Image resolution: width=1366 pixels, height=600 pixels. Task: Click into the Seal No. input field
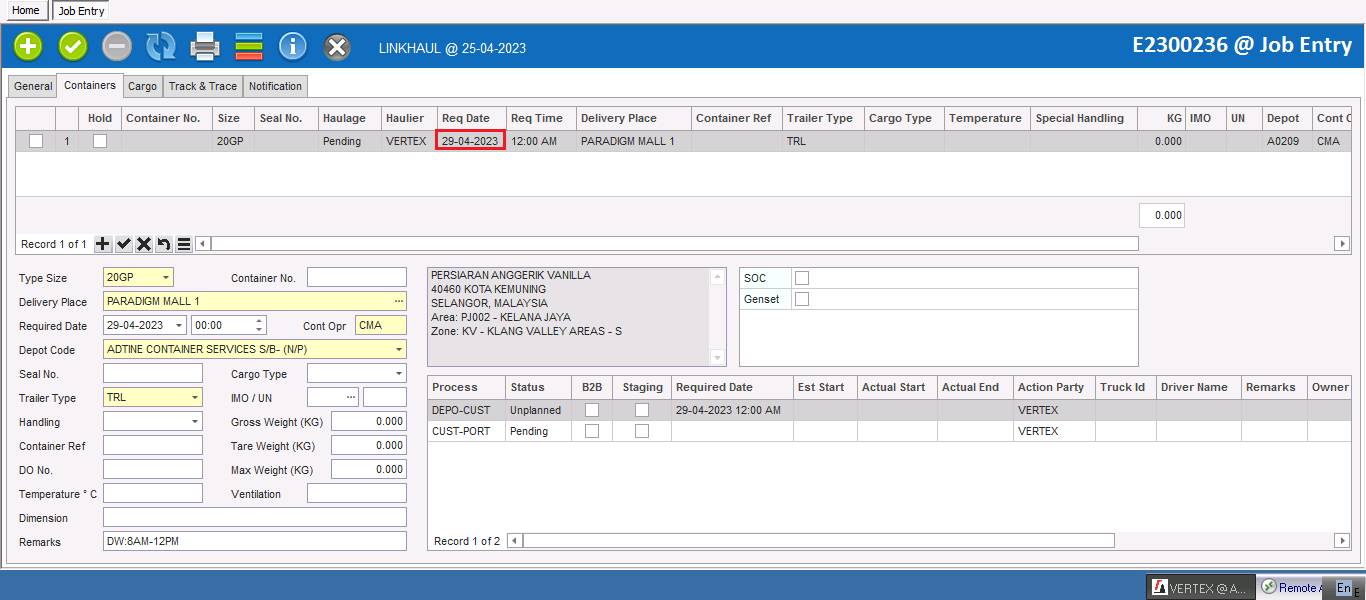tap(152, 374)
